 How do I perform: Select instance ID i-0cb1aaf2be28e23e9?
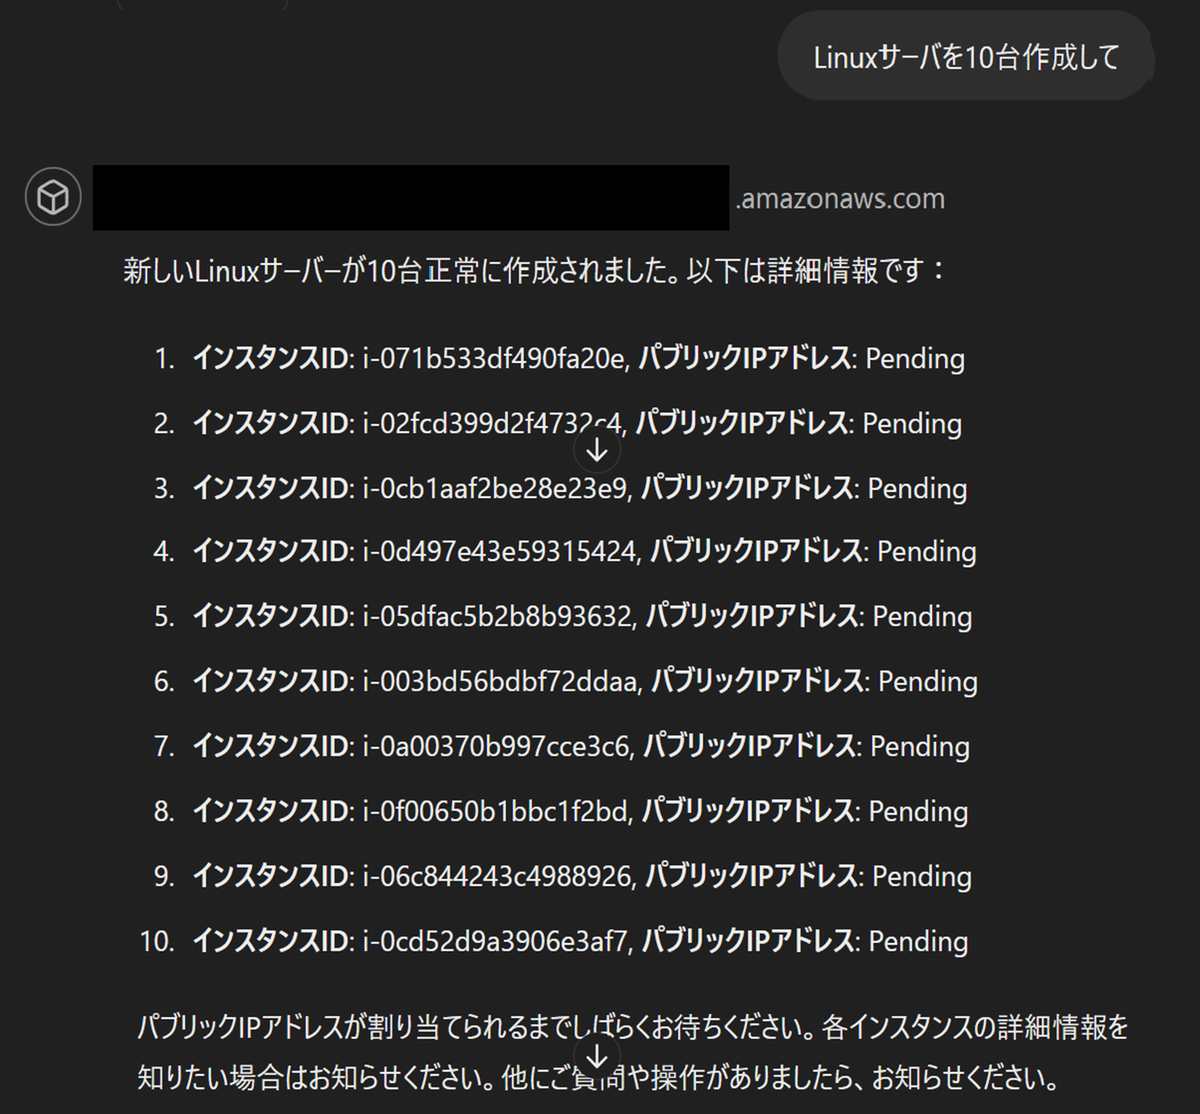coord(495,488)
